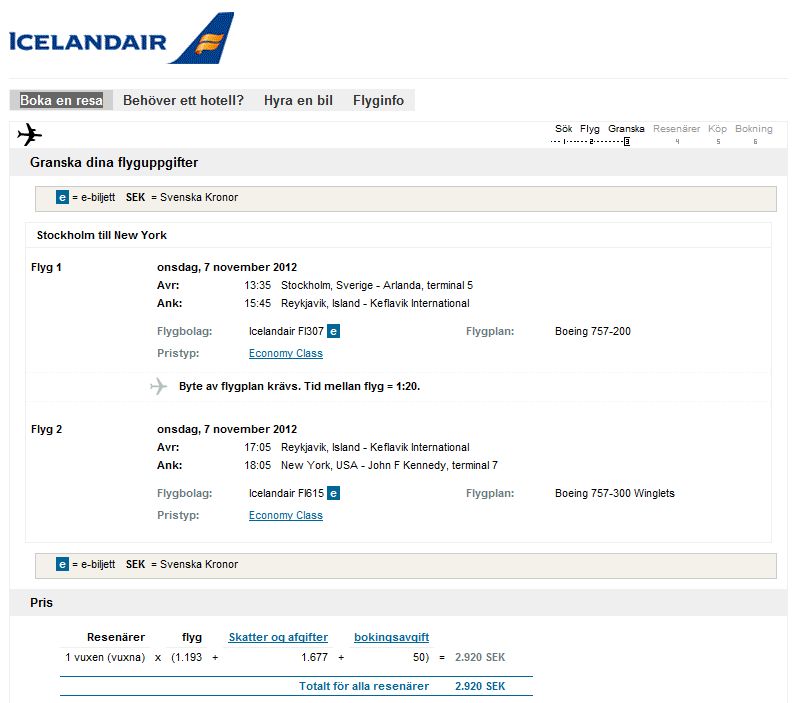The width and height of the screenshot is (797, 703).
Task: Open the Economy Class link for Flyg 1
Action: [x=286, y=353]
